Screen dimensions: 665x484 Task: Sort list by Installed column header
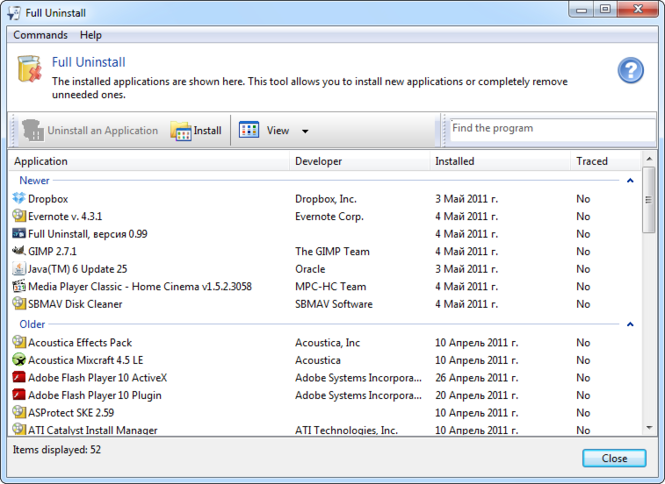tap(499, 161)
